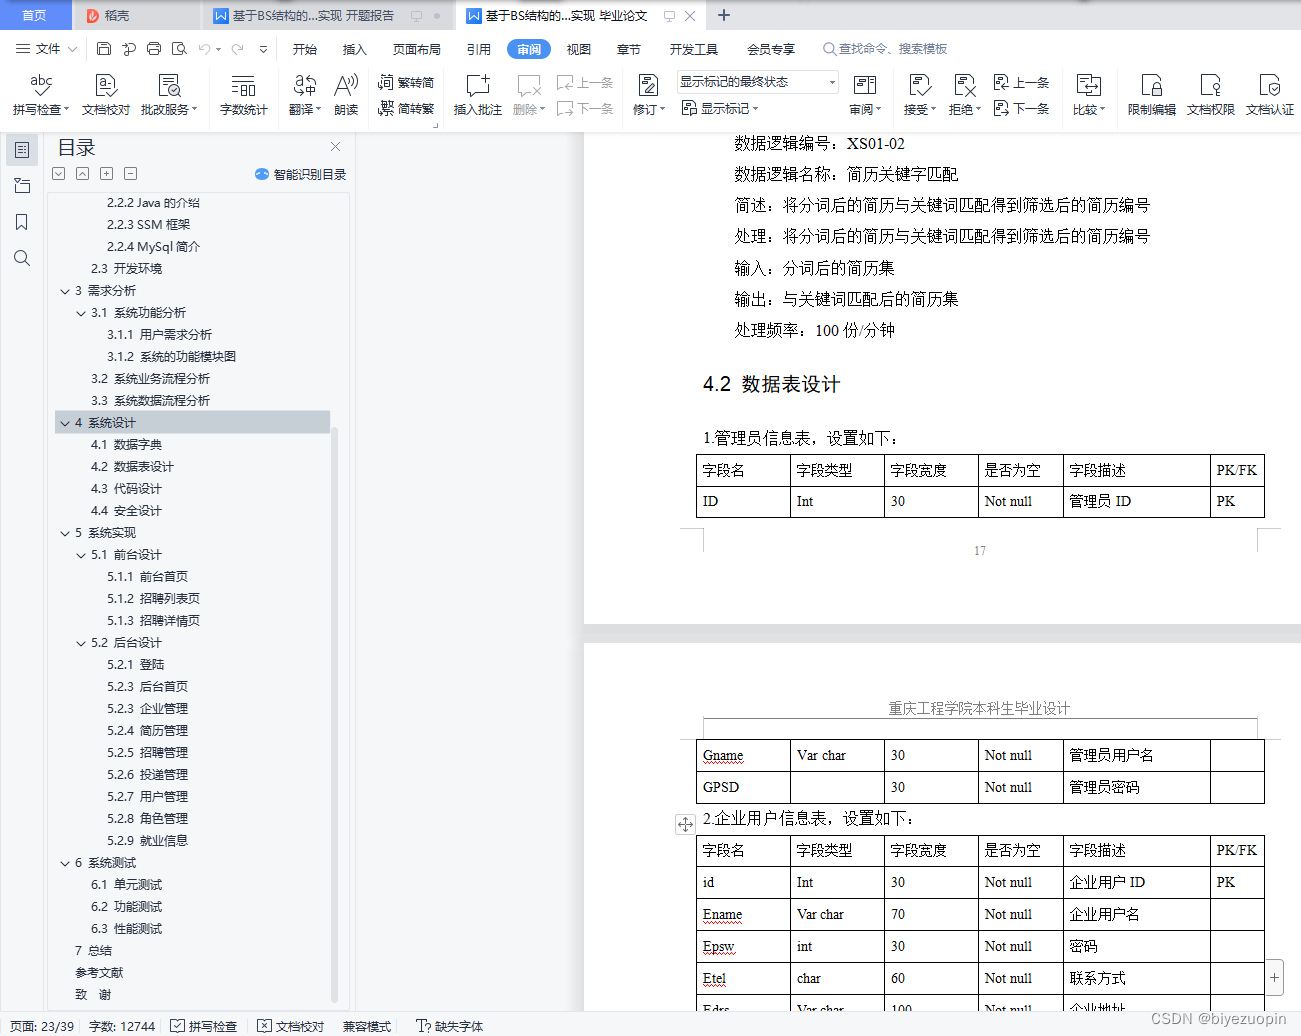
Task: Start 朗读 read aloud
Action: 346,95
